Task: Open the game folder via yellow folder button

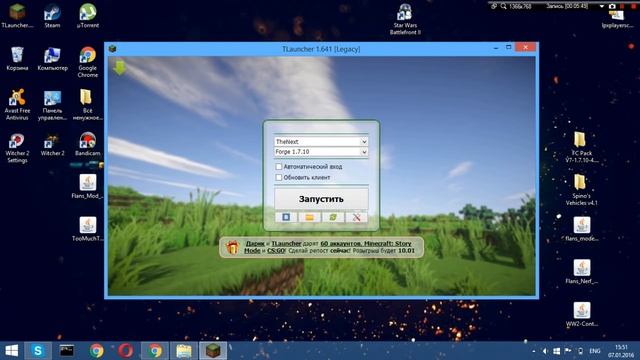Action: coord(309,217)
